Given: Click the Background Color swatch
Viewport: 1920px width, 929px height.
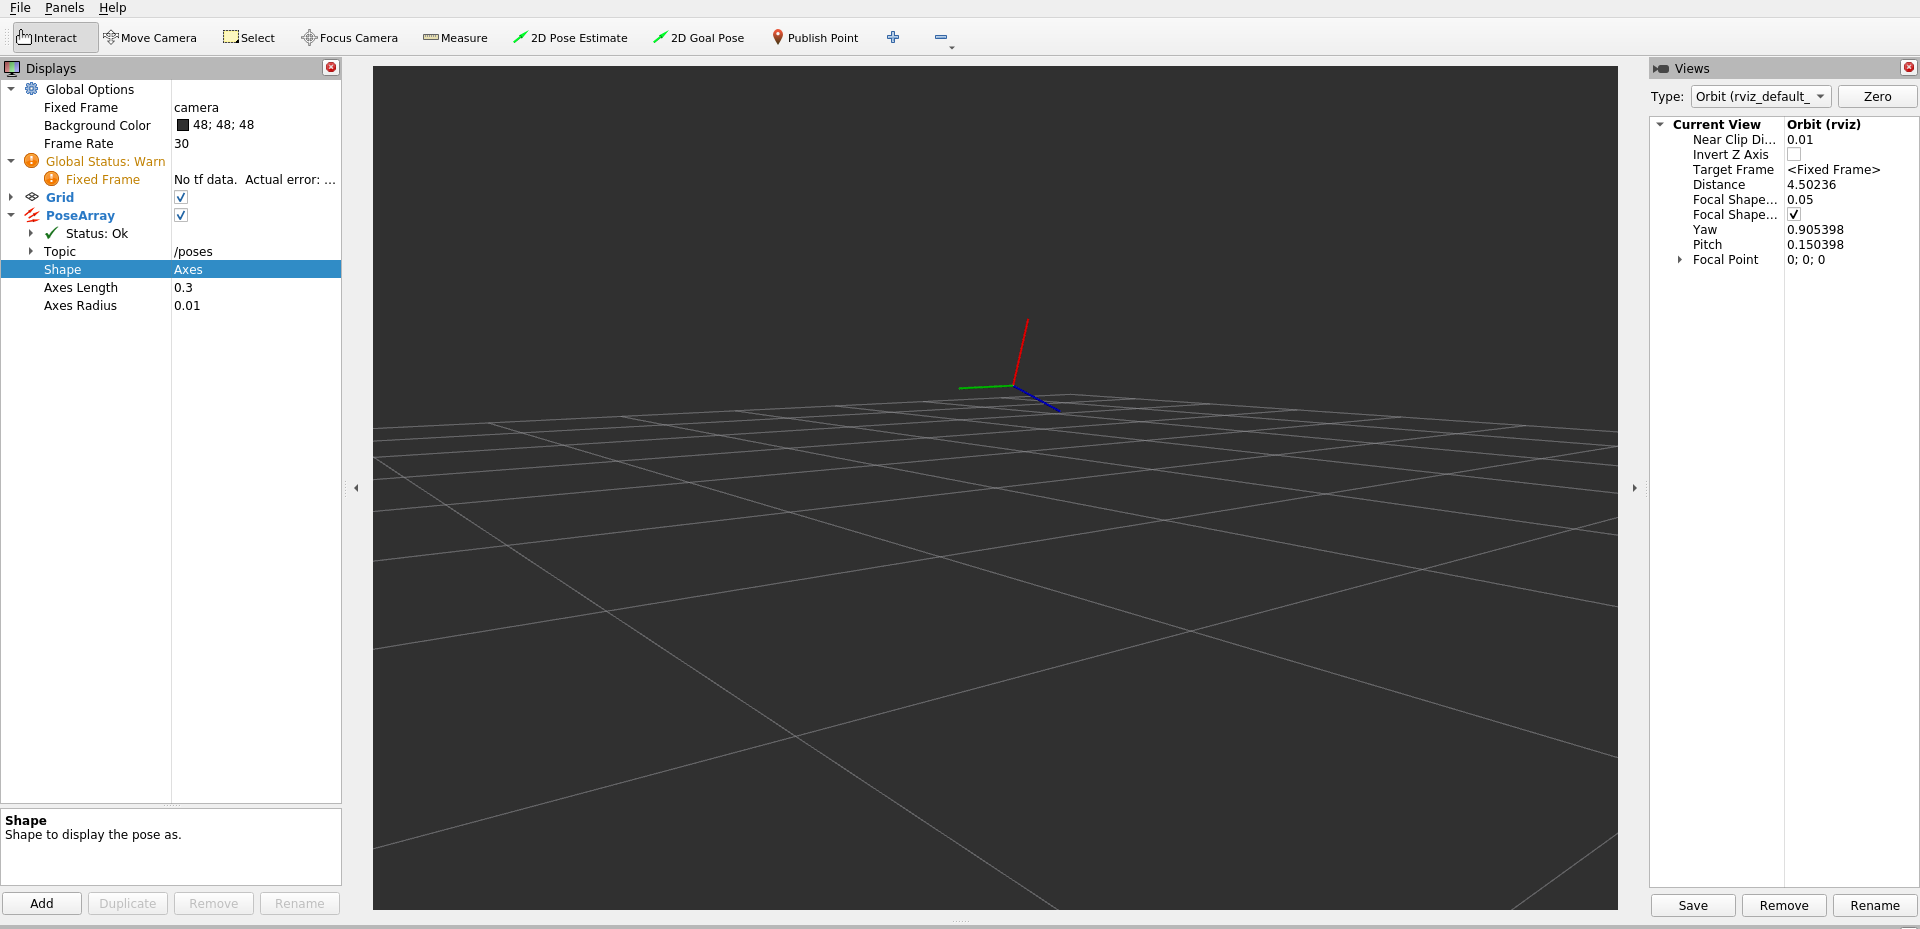Looking at the screenshot, I should (x=183, y=126).
